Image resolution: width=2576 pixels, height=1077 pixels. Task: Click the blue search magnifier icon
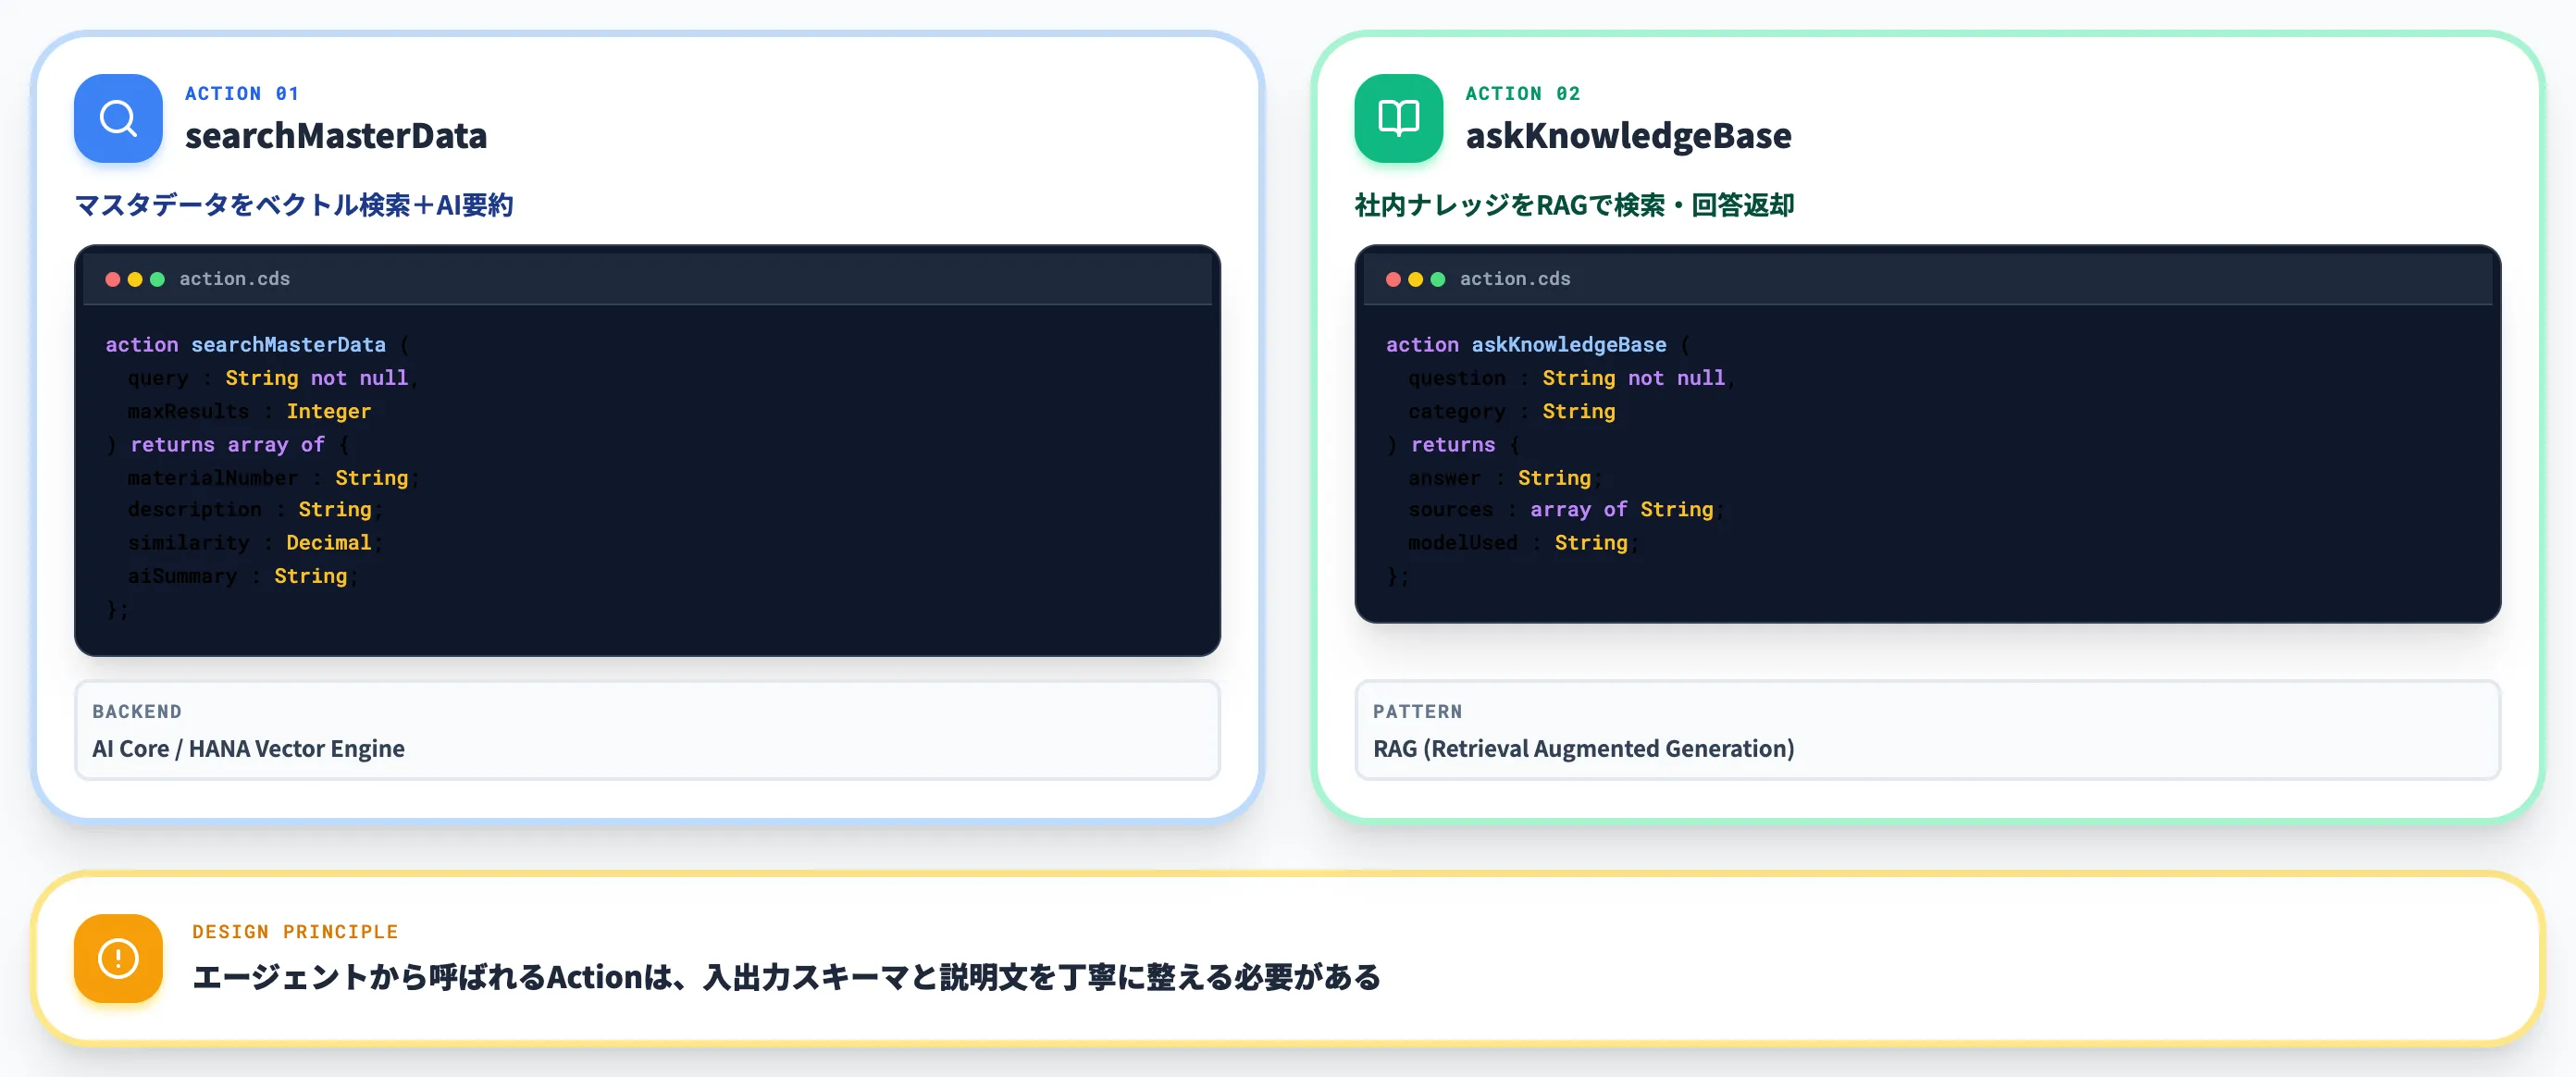coord(118,118)
